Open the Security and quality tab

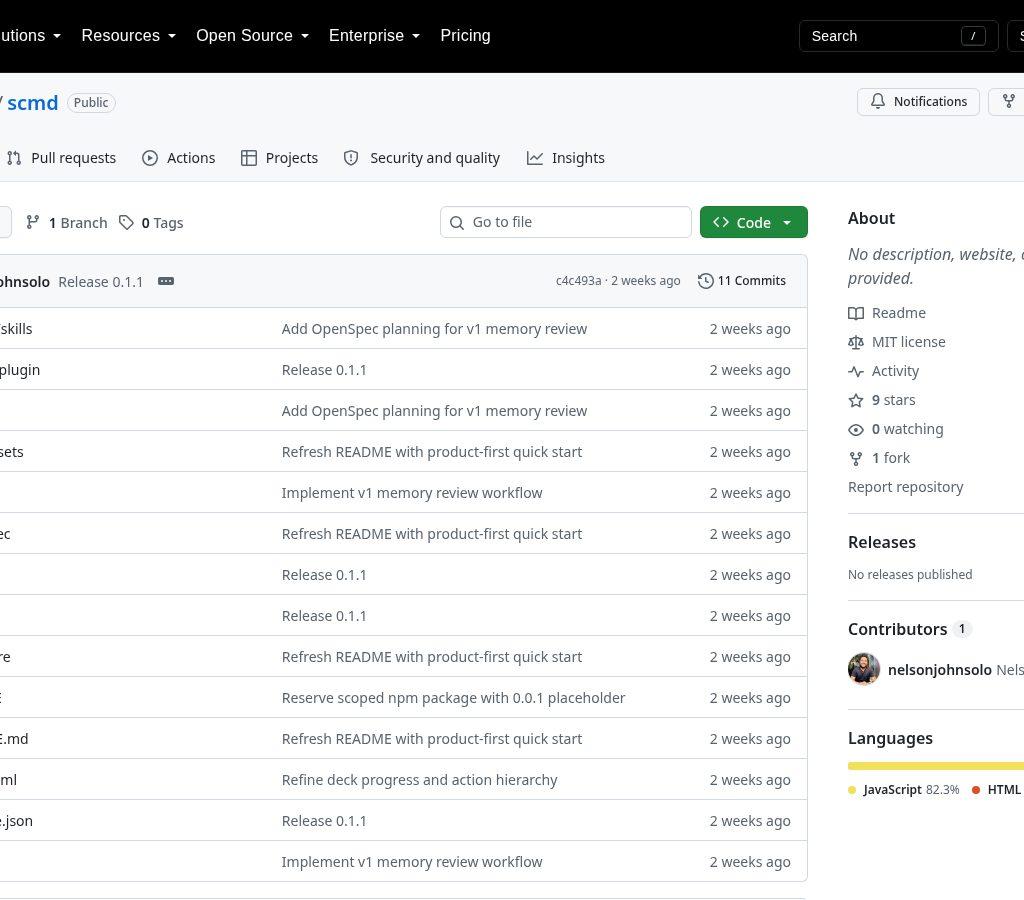[422, 158]
